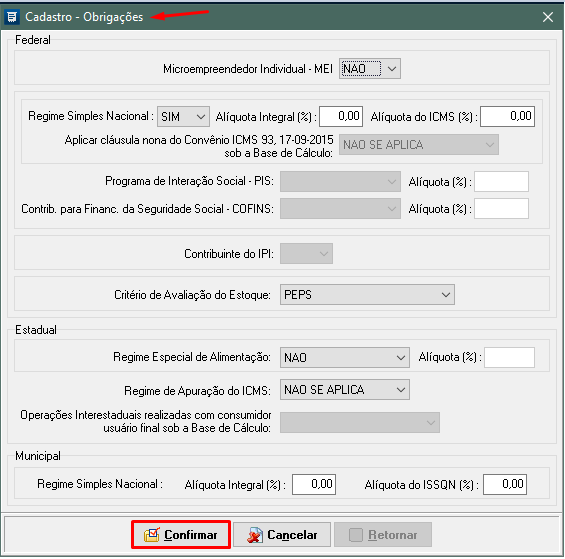The image size is (565, 559).
Task: Click the Confirmar button icon
Action: coord(152,535)
